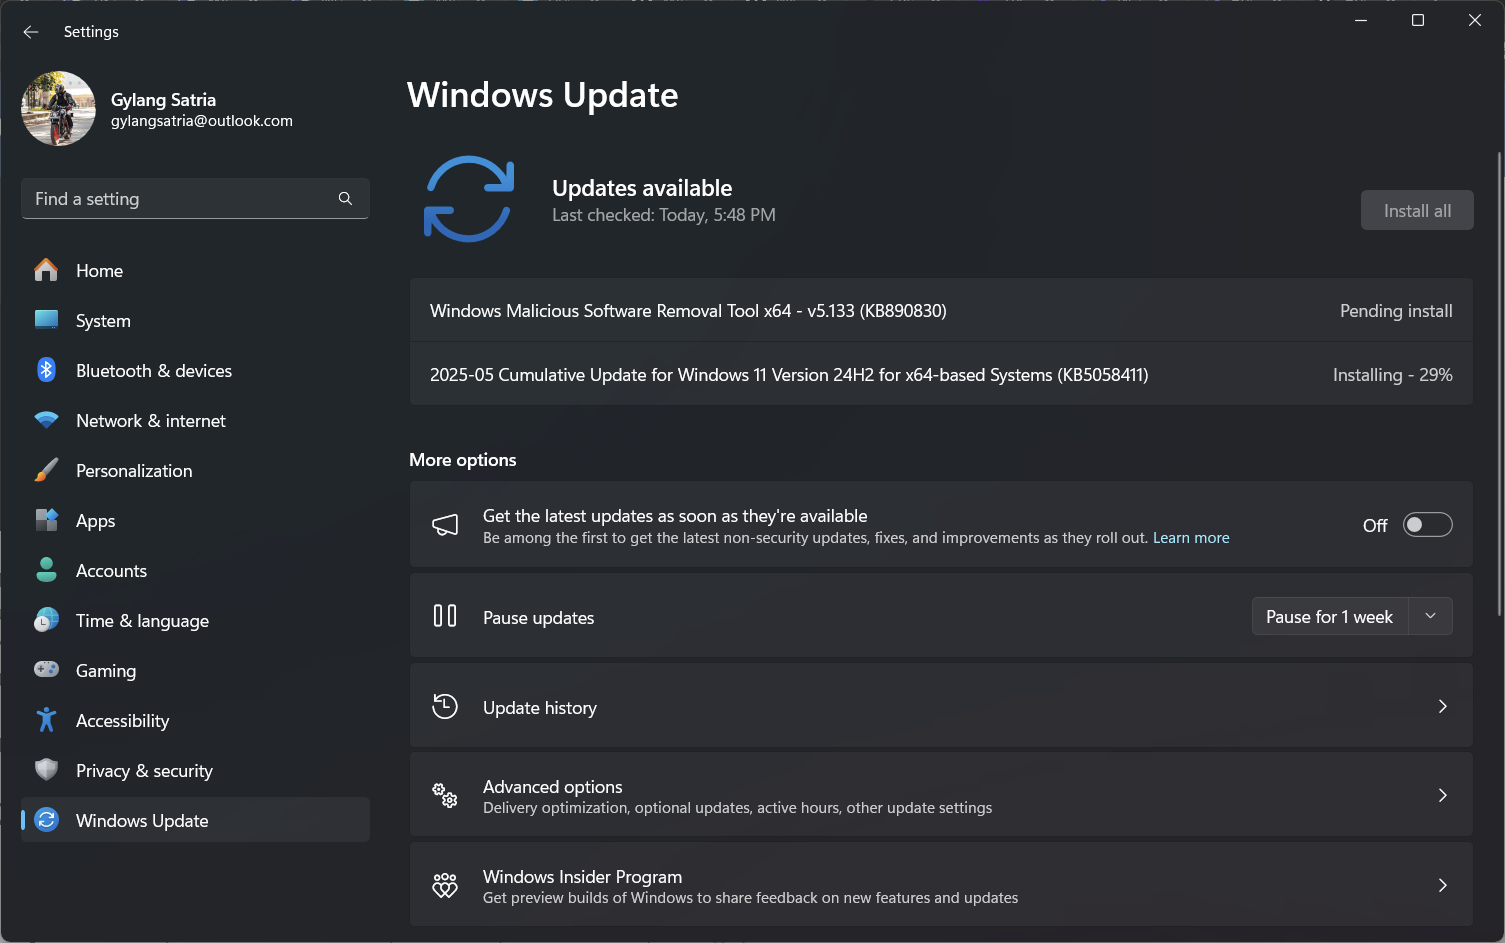Open Personalization settings
Viewport: 1505px width, 943px height.
[x=195, y=470]
